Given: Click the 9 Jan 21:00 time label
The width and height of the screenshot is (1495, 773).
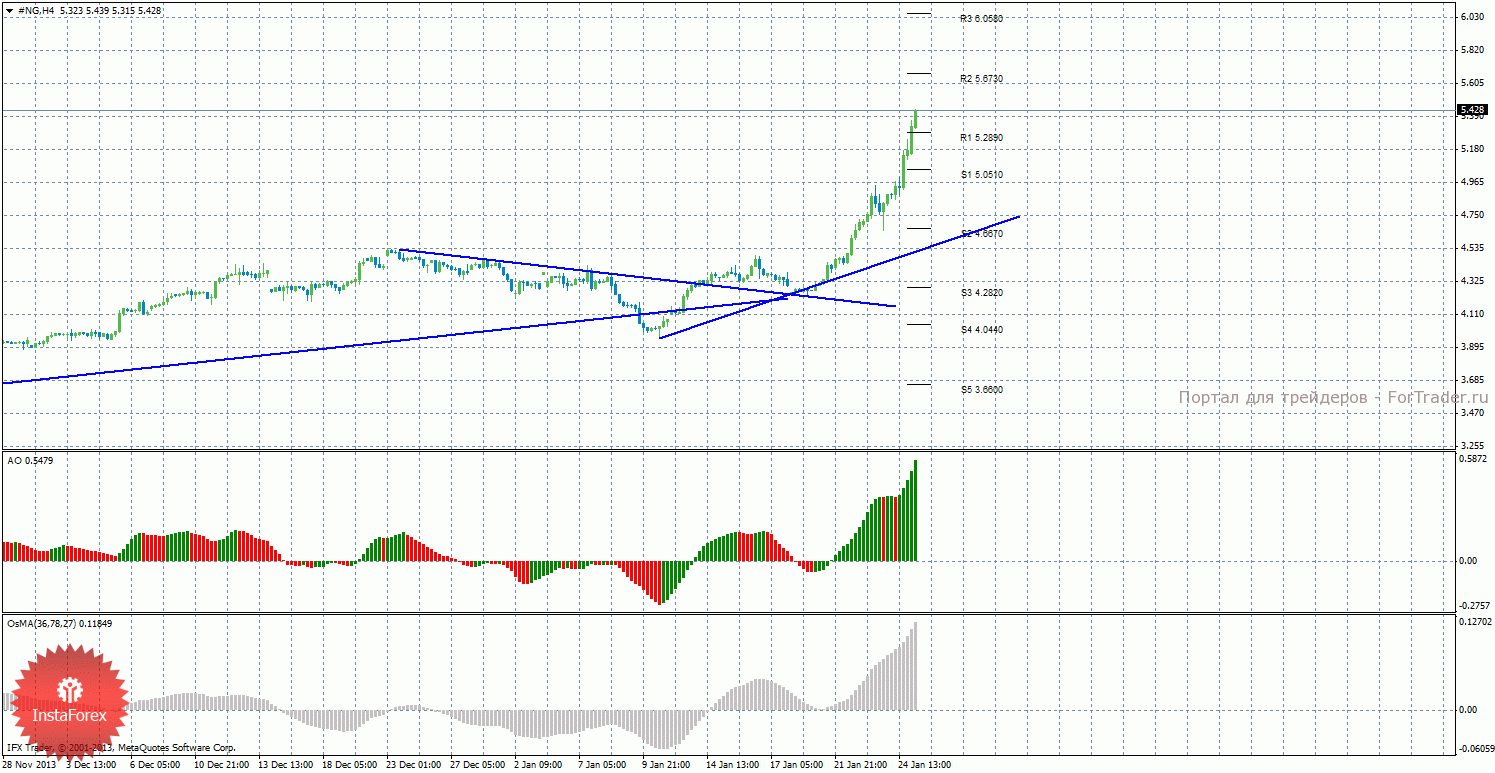Looking at the screenshot, I should click(x=667, y=765).
